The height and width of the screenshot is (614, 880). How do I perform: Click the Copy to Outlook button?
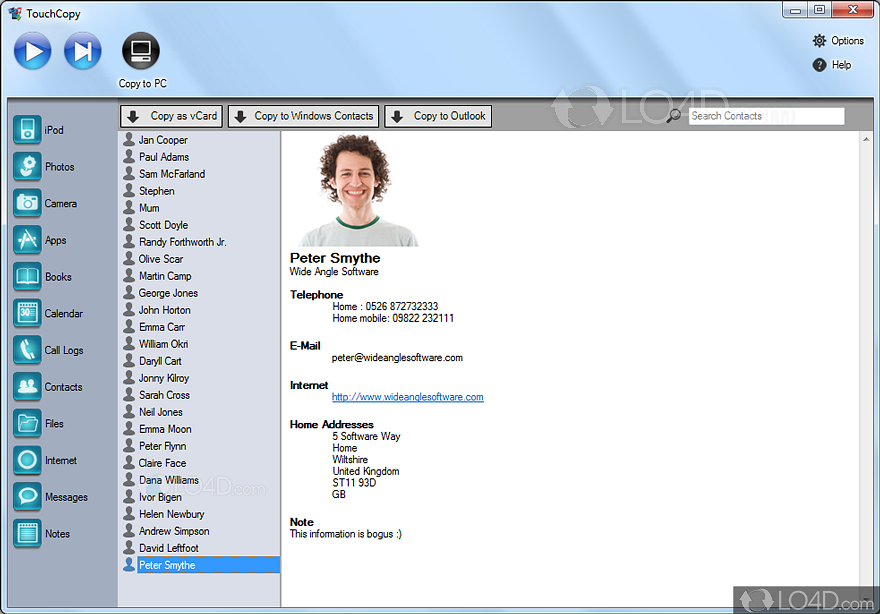coord(439,116)
